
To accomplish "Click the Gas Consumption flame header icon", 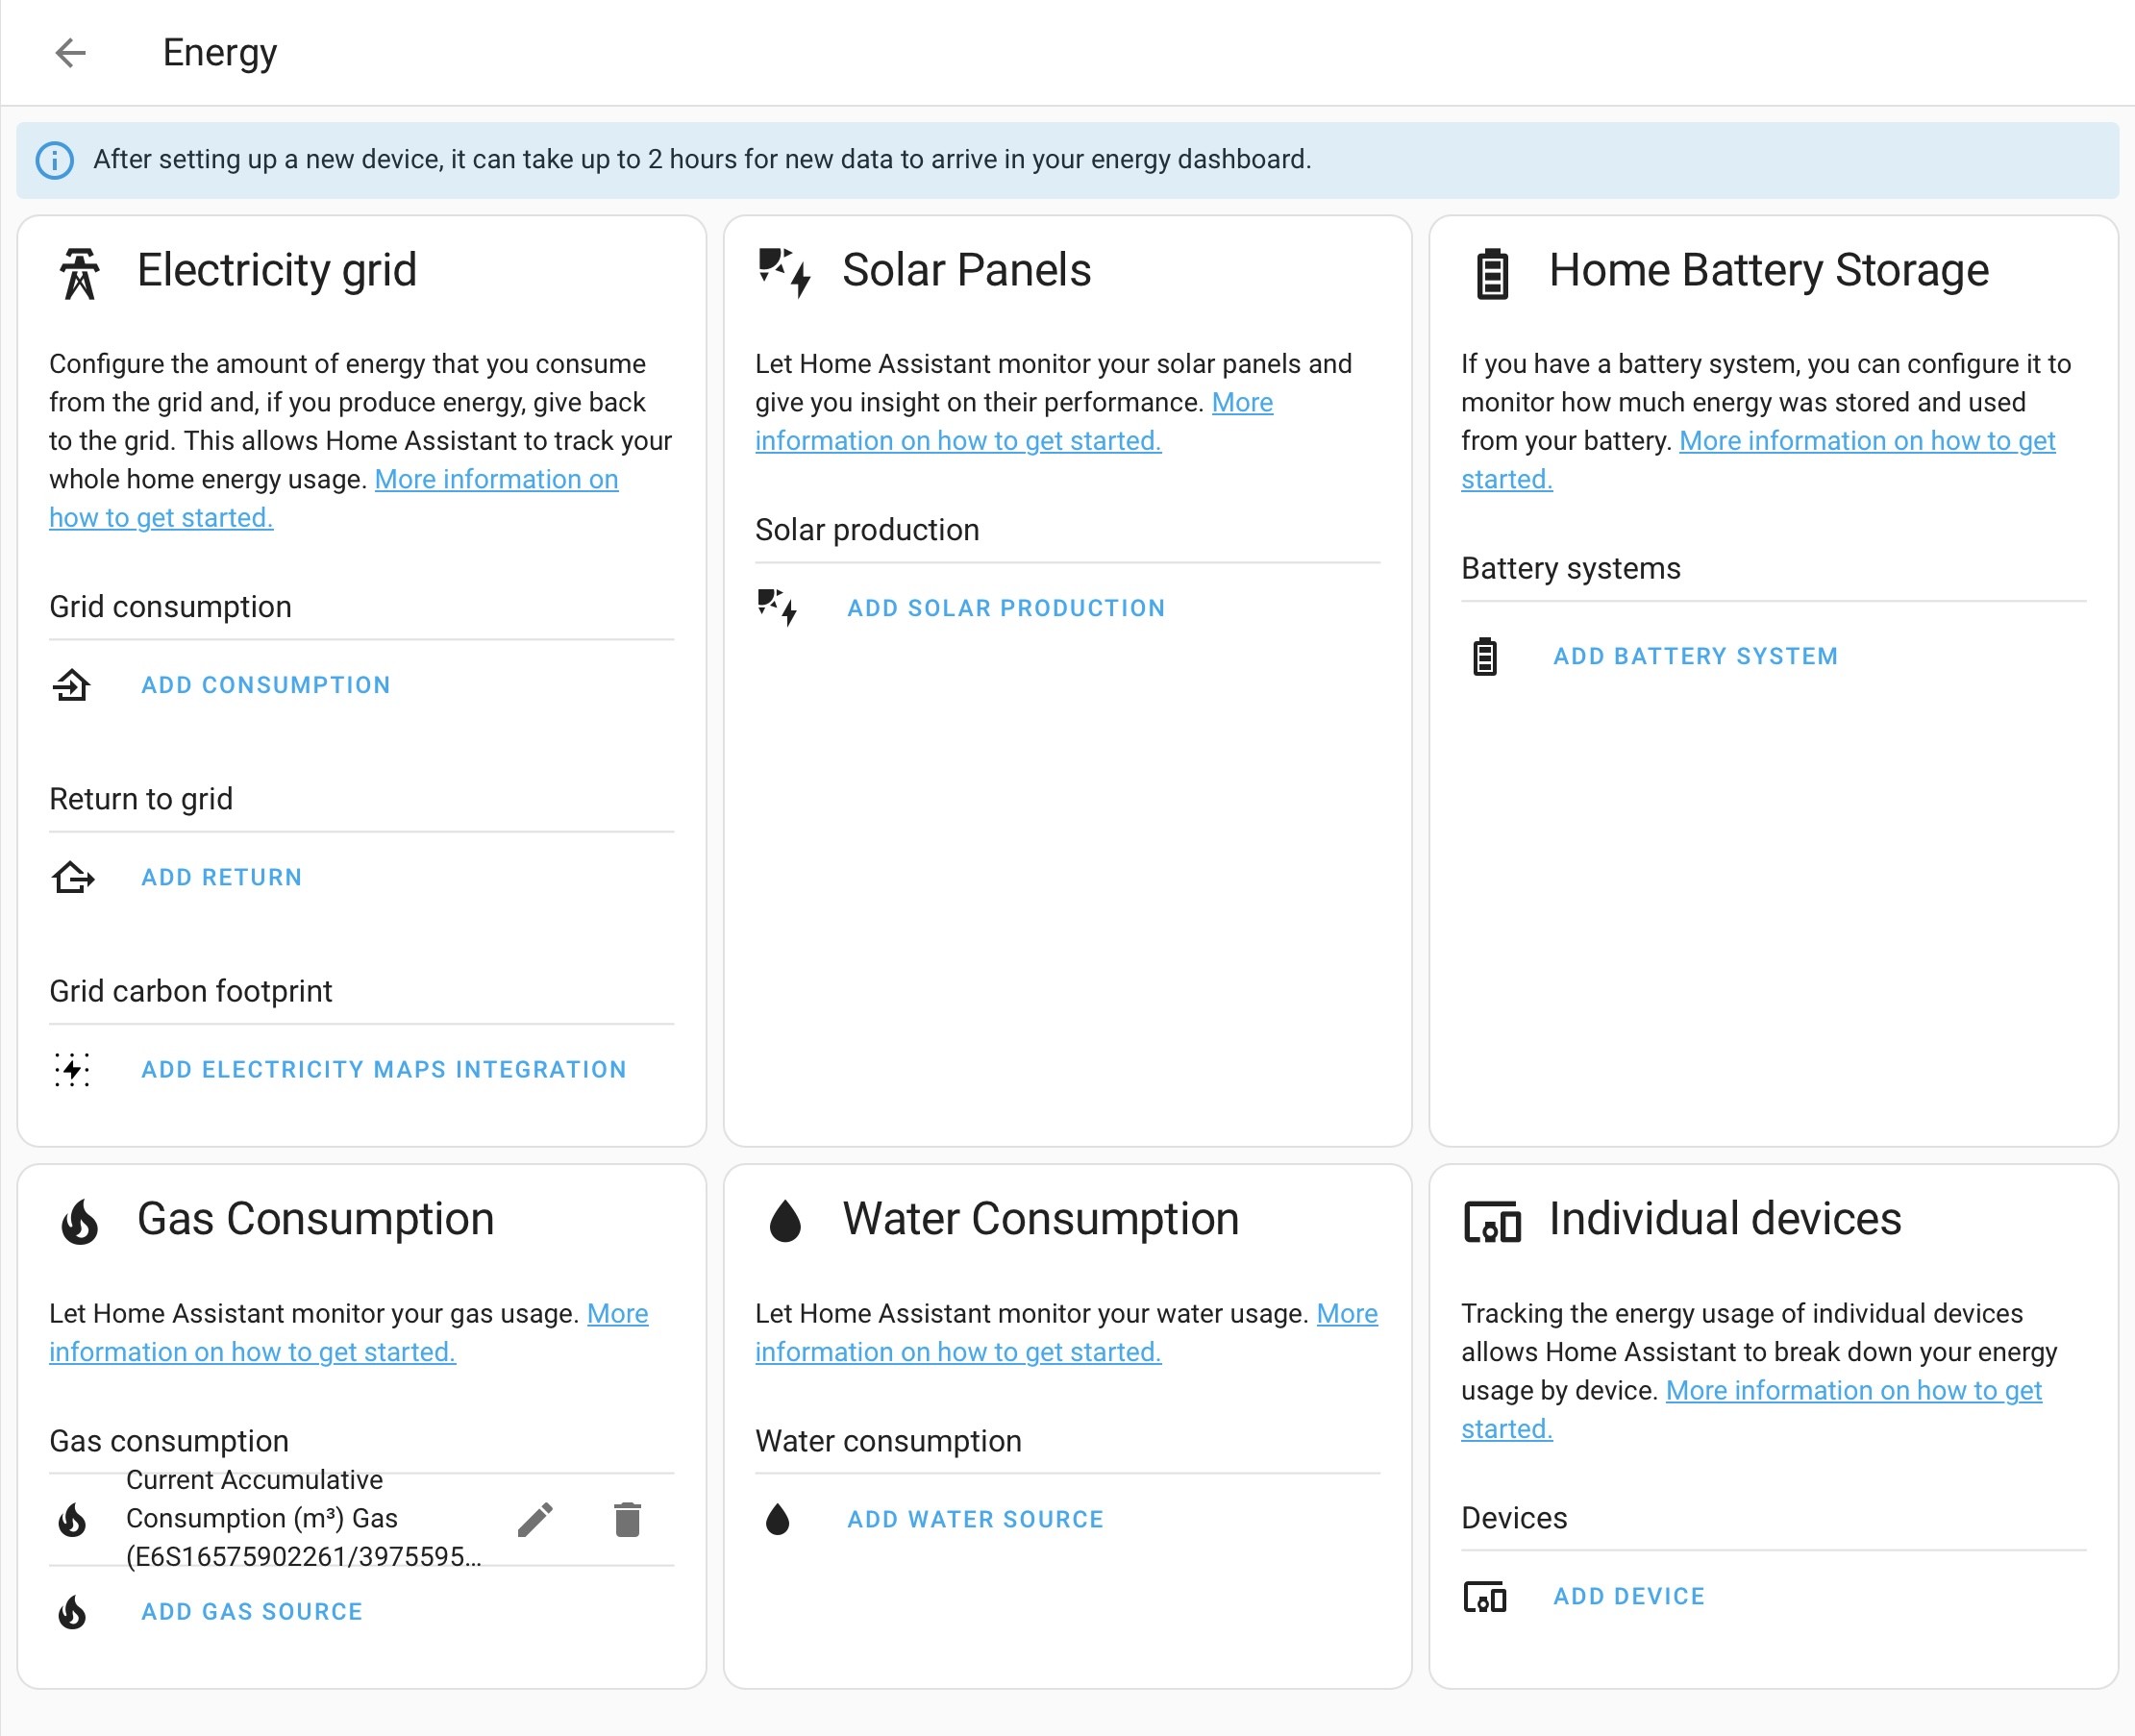I will coord(80,1221).
